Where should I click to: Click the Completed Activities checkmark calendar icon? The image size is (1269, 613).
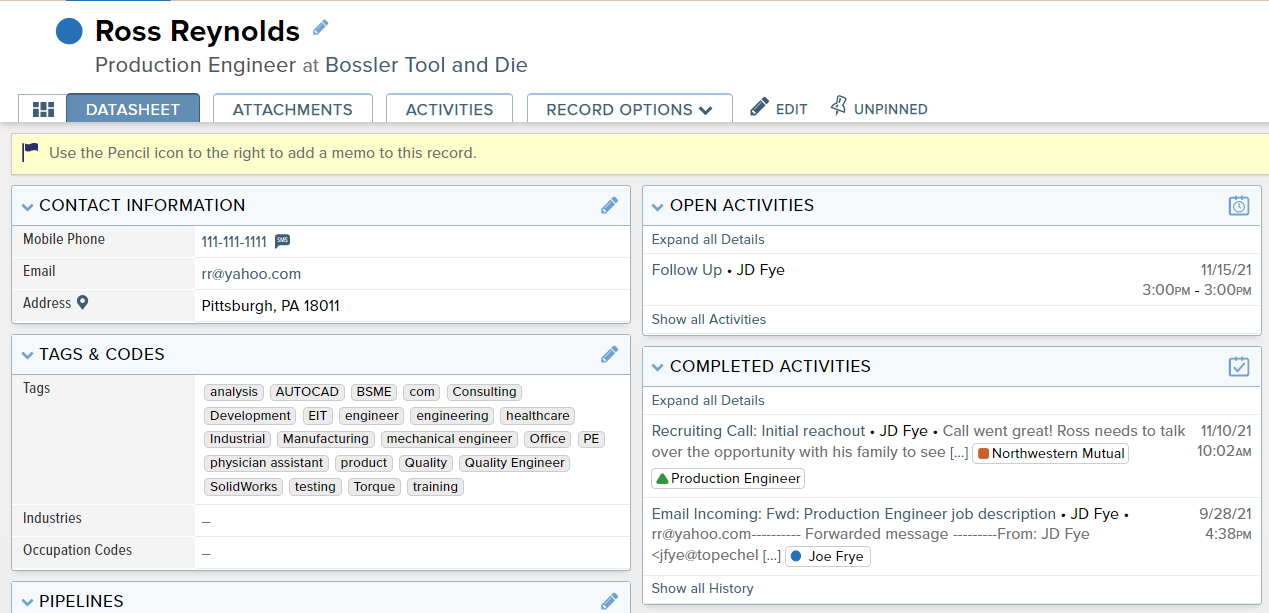click(1239, 366)
